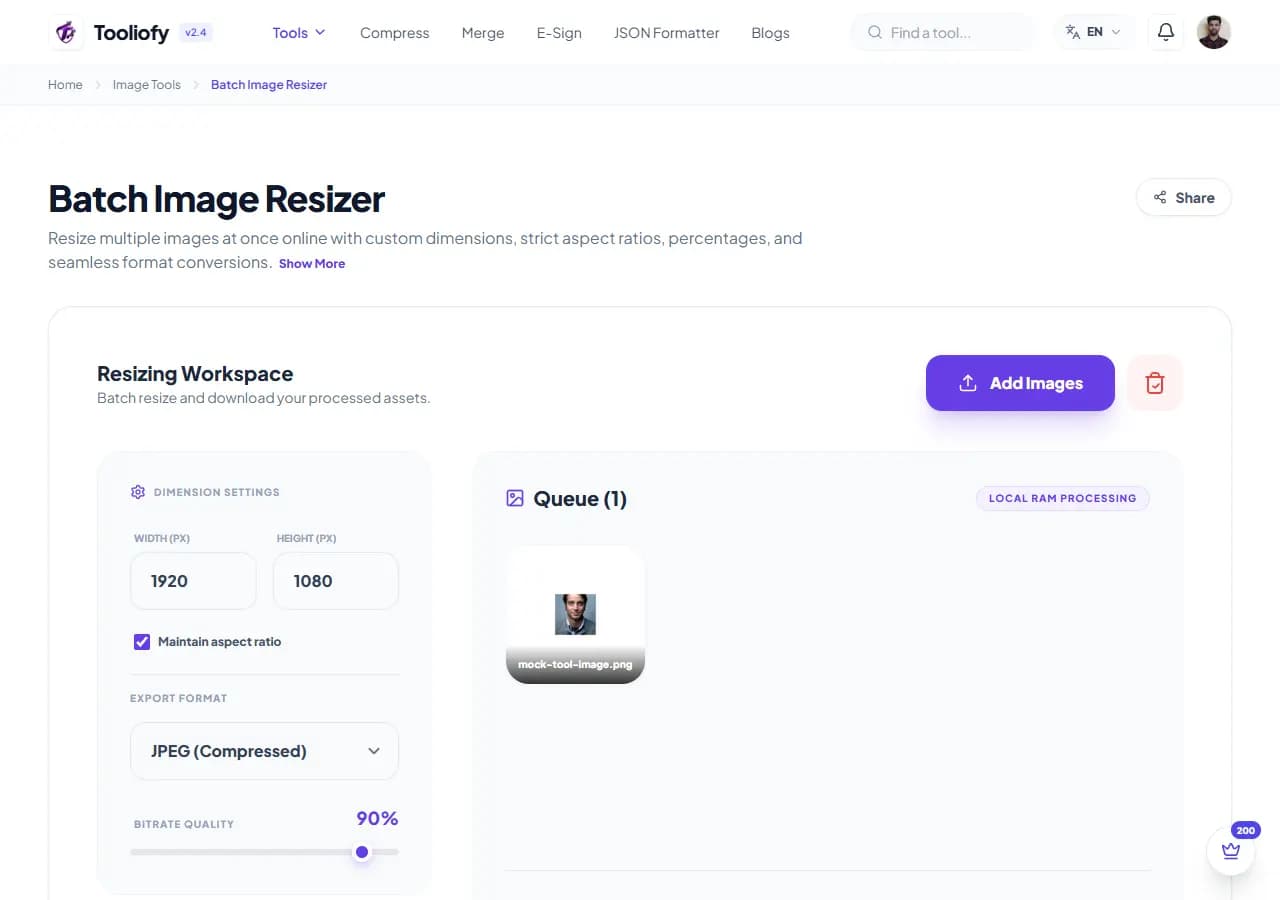This screenshot has width=1280, height=900.
Task: Go to Compress in navigation
Action: pyautogui.click(x=394, y=33)
